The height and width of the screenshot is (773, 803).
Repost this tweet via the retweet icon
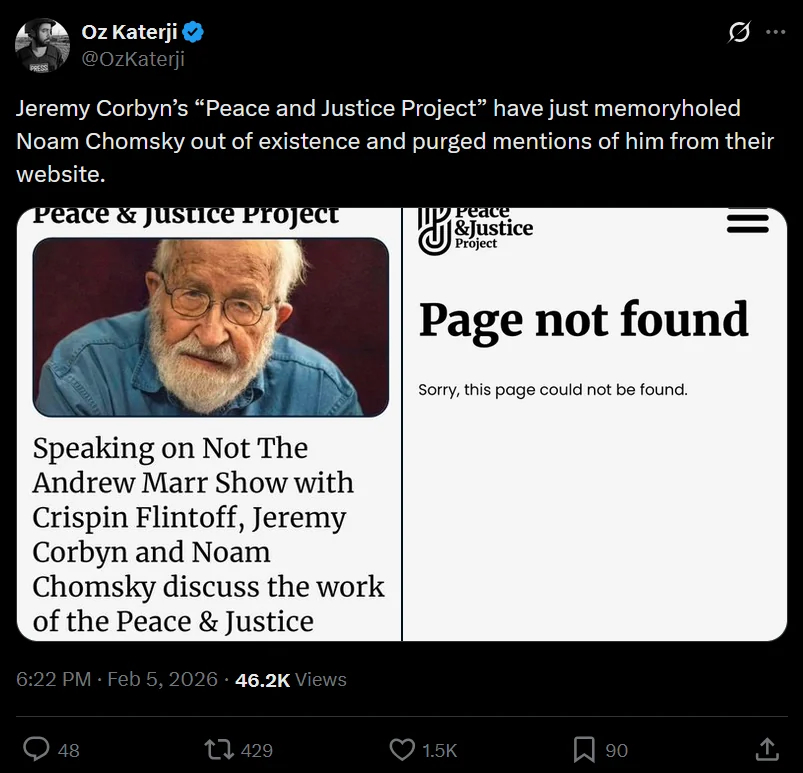217,749
